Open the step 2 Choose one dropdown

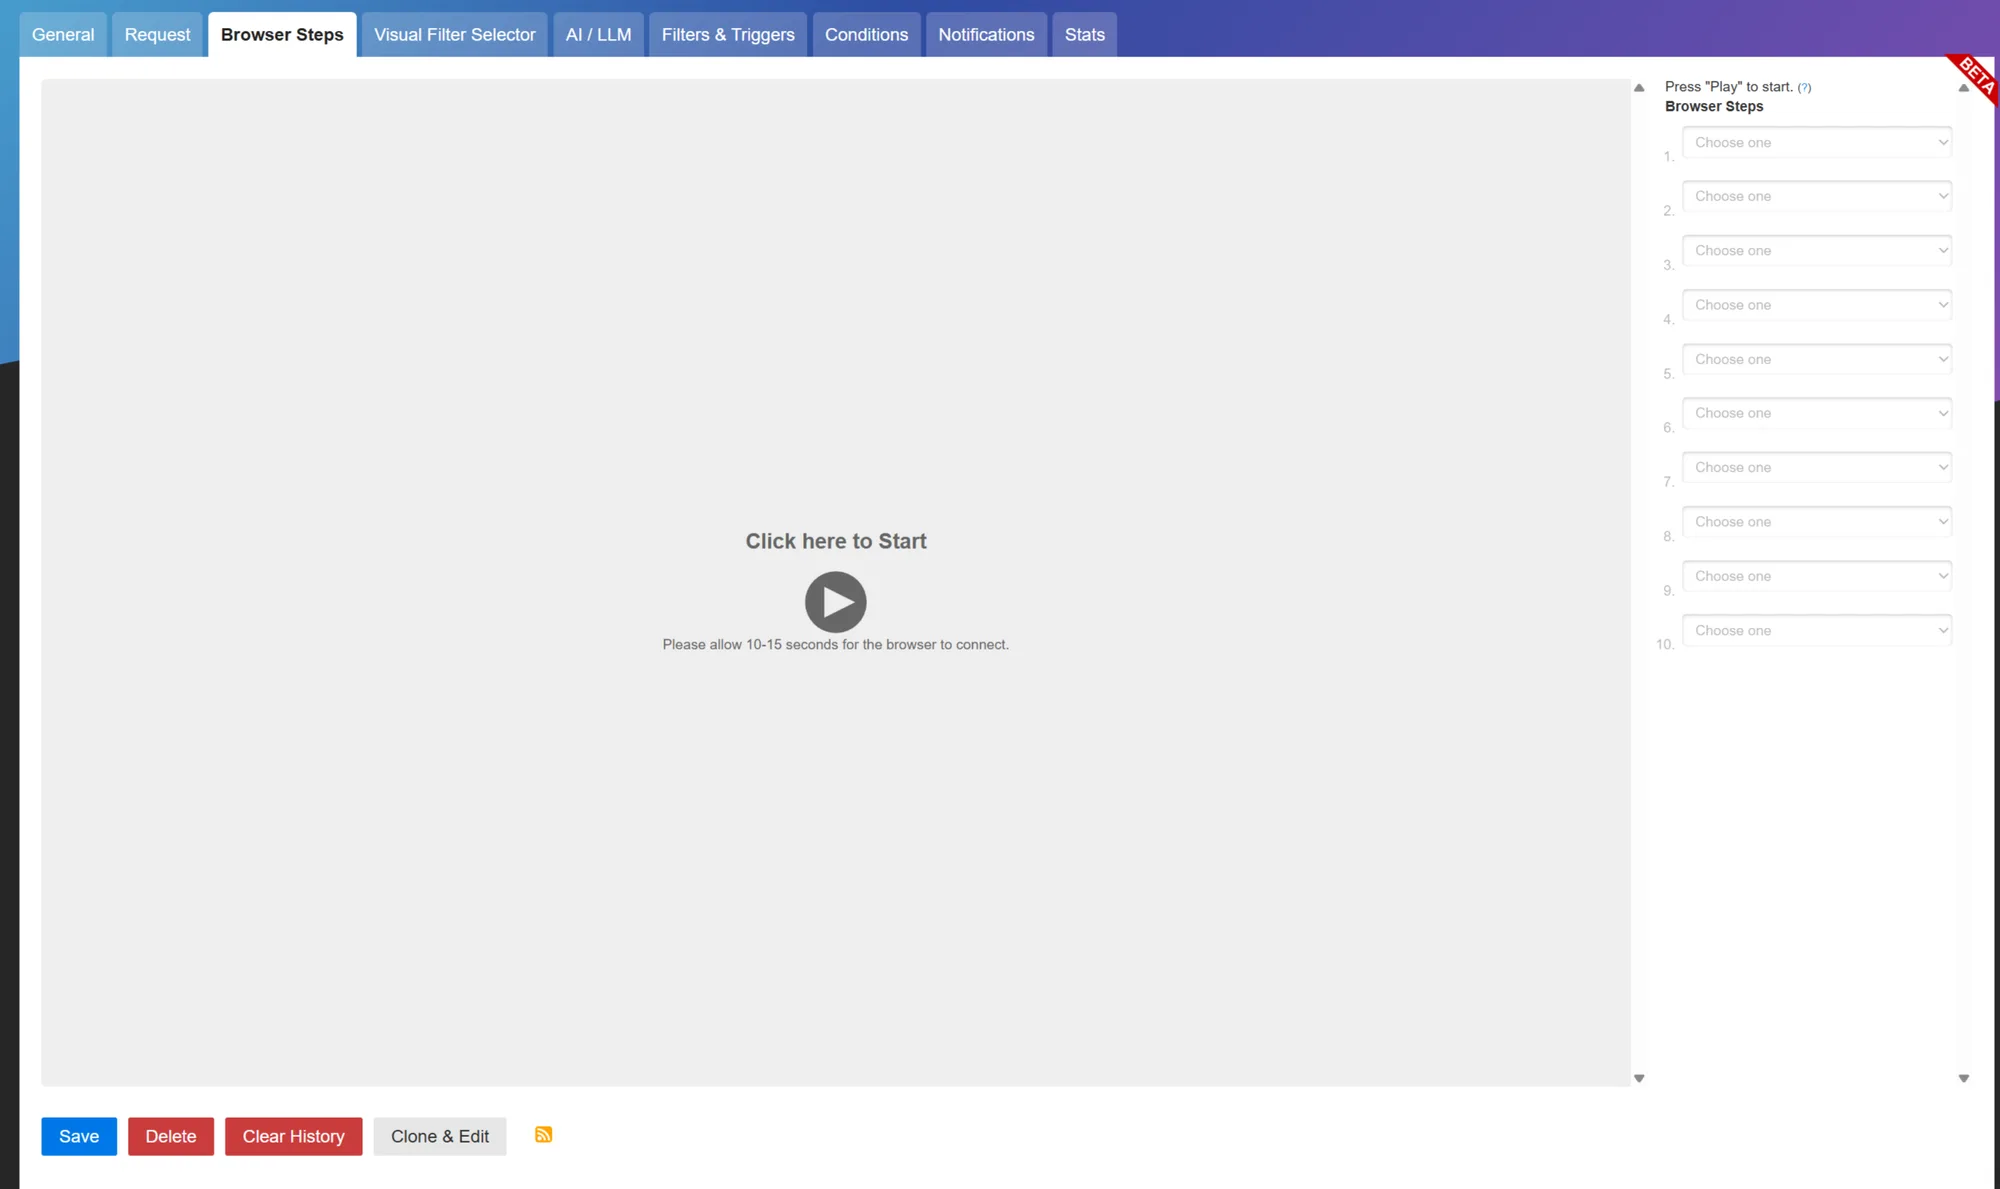1817,196
